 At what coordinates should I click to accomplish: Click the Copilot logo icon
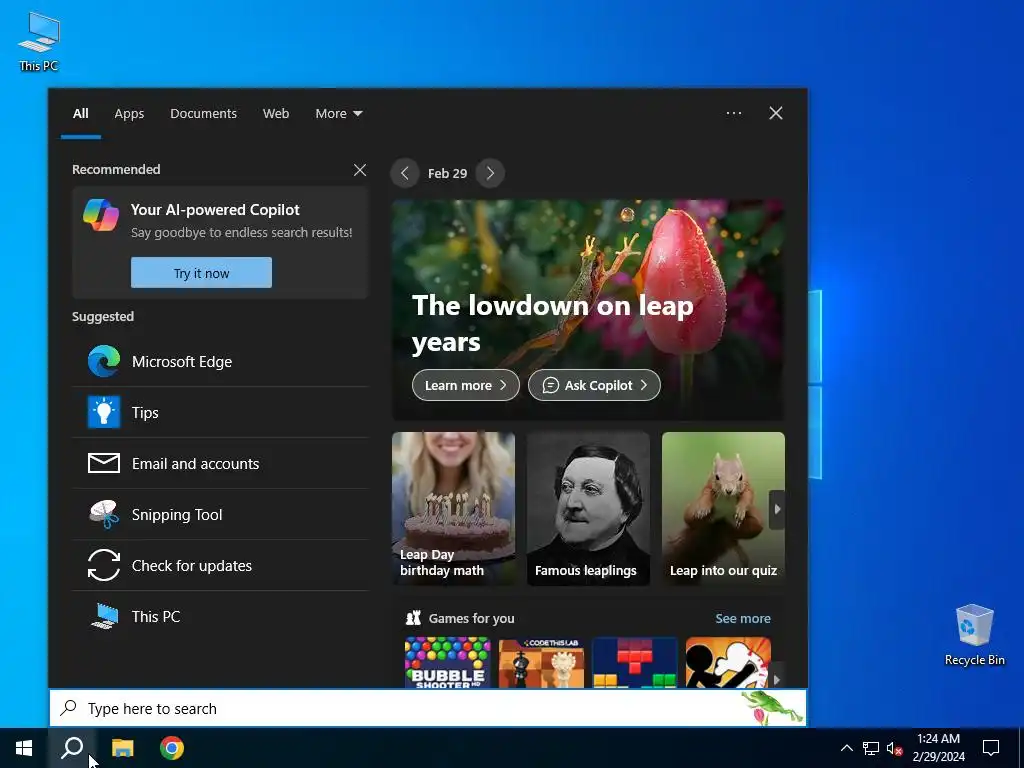(x=101, y=215)
